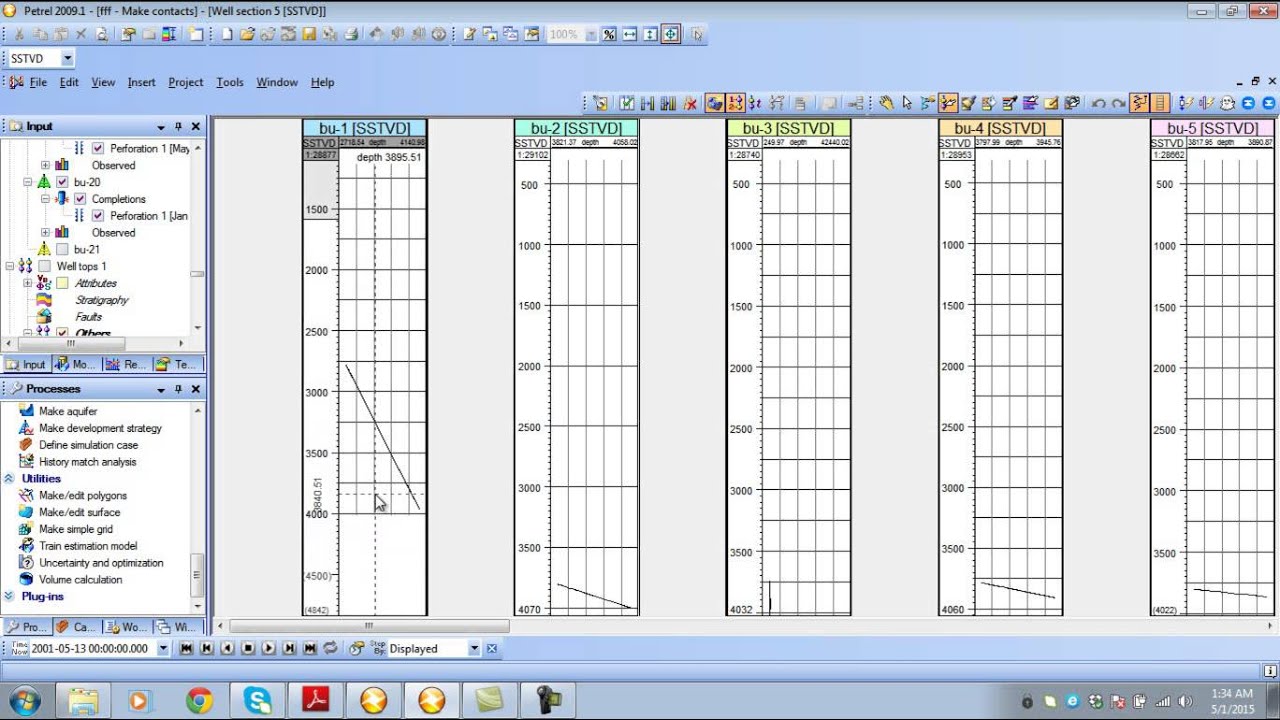Click the Windows Start orb
The image size is (1280, 720).
tap(23, 701)
